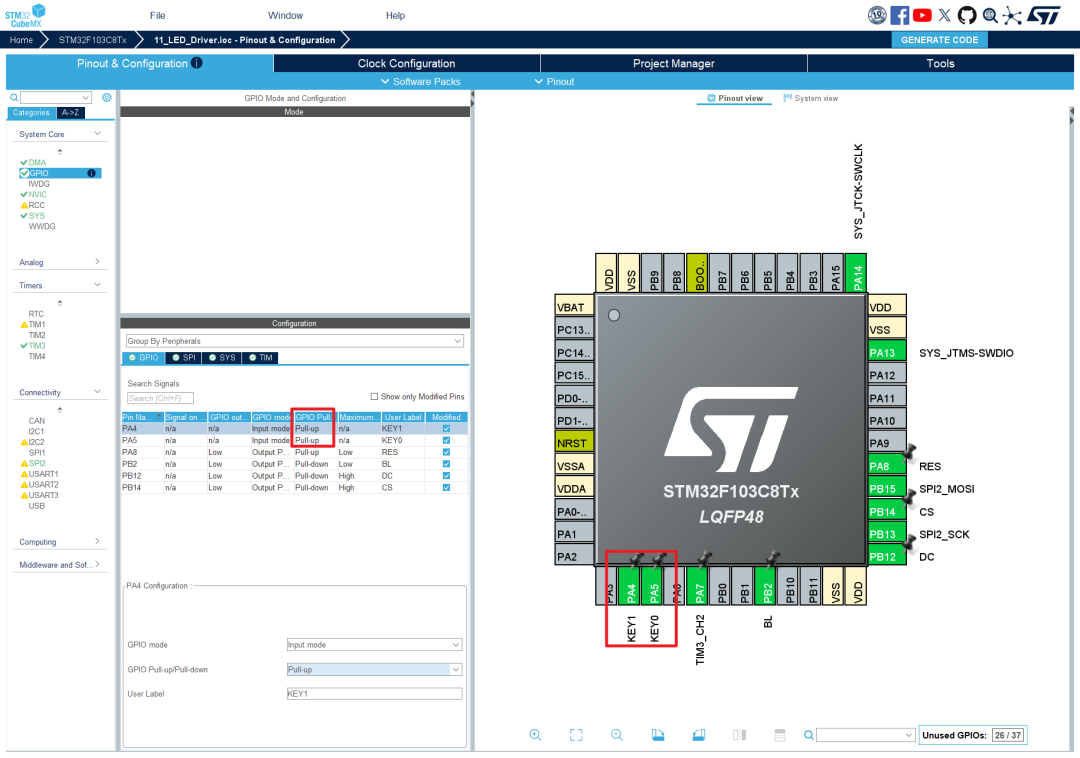Select the SPI configuration tab
Screen dimensions: 1080x758
[x=184, y=357]
